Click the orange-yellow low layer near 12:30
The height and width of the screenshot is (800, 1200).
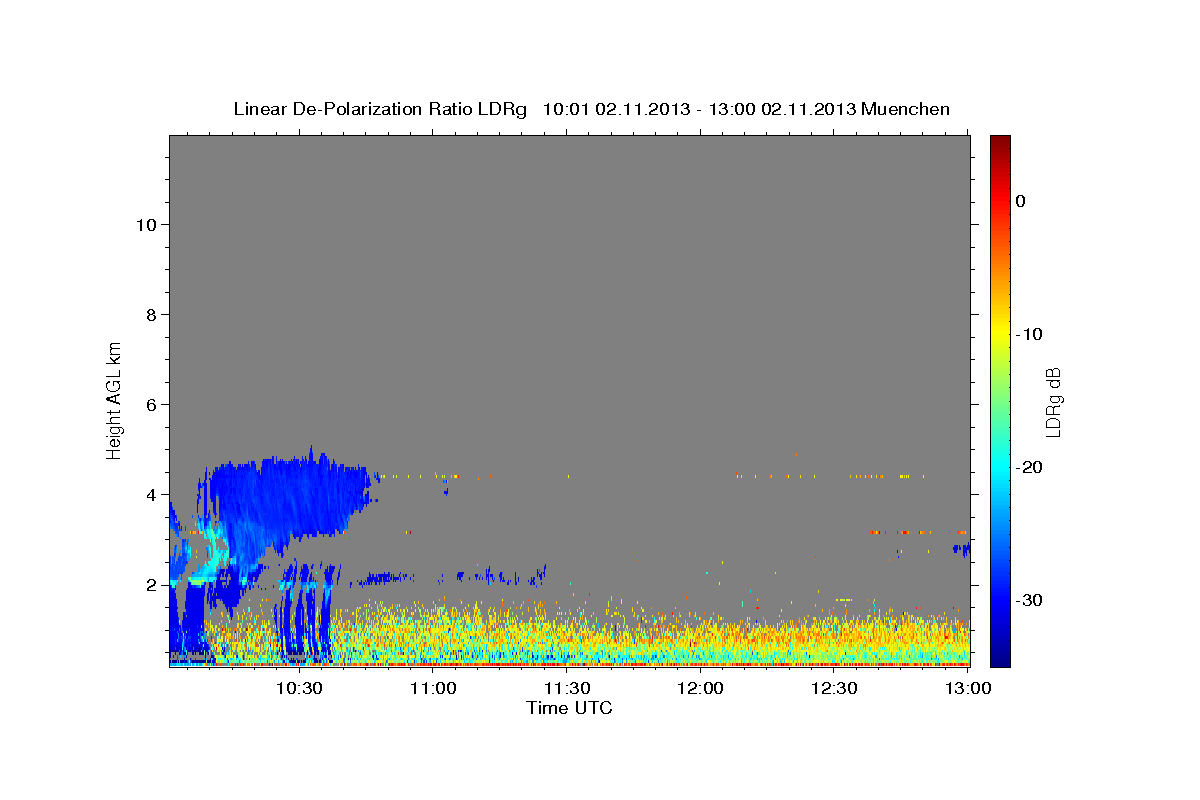[x=835, y=635]
